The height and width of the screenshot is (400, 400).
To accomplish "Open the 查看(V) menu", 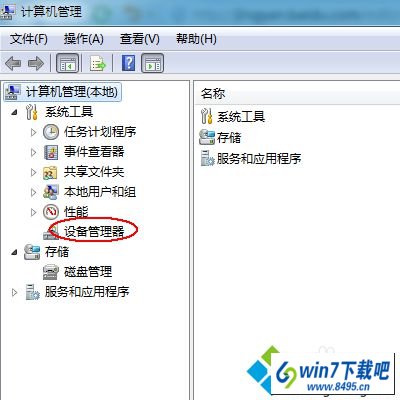I will 140,39.
